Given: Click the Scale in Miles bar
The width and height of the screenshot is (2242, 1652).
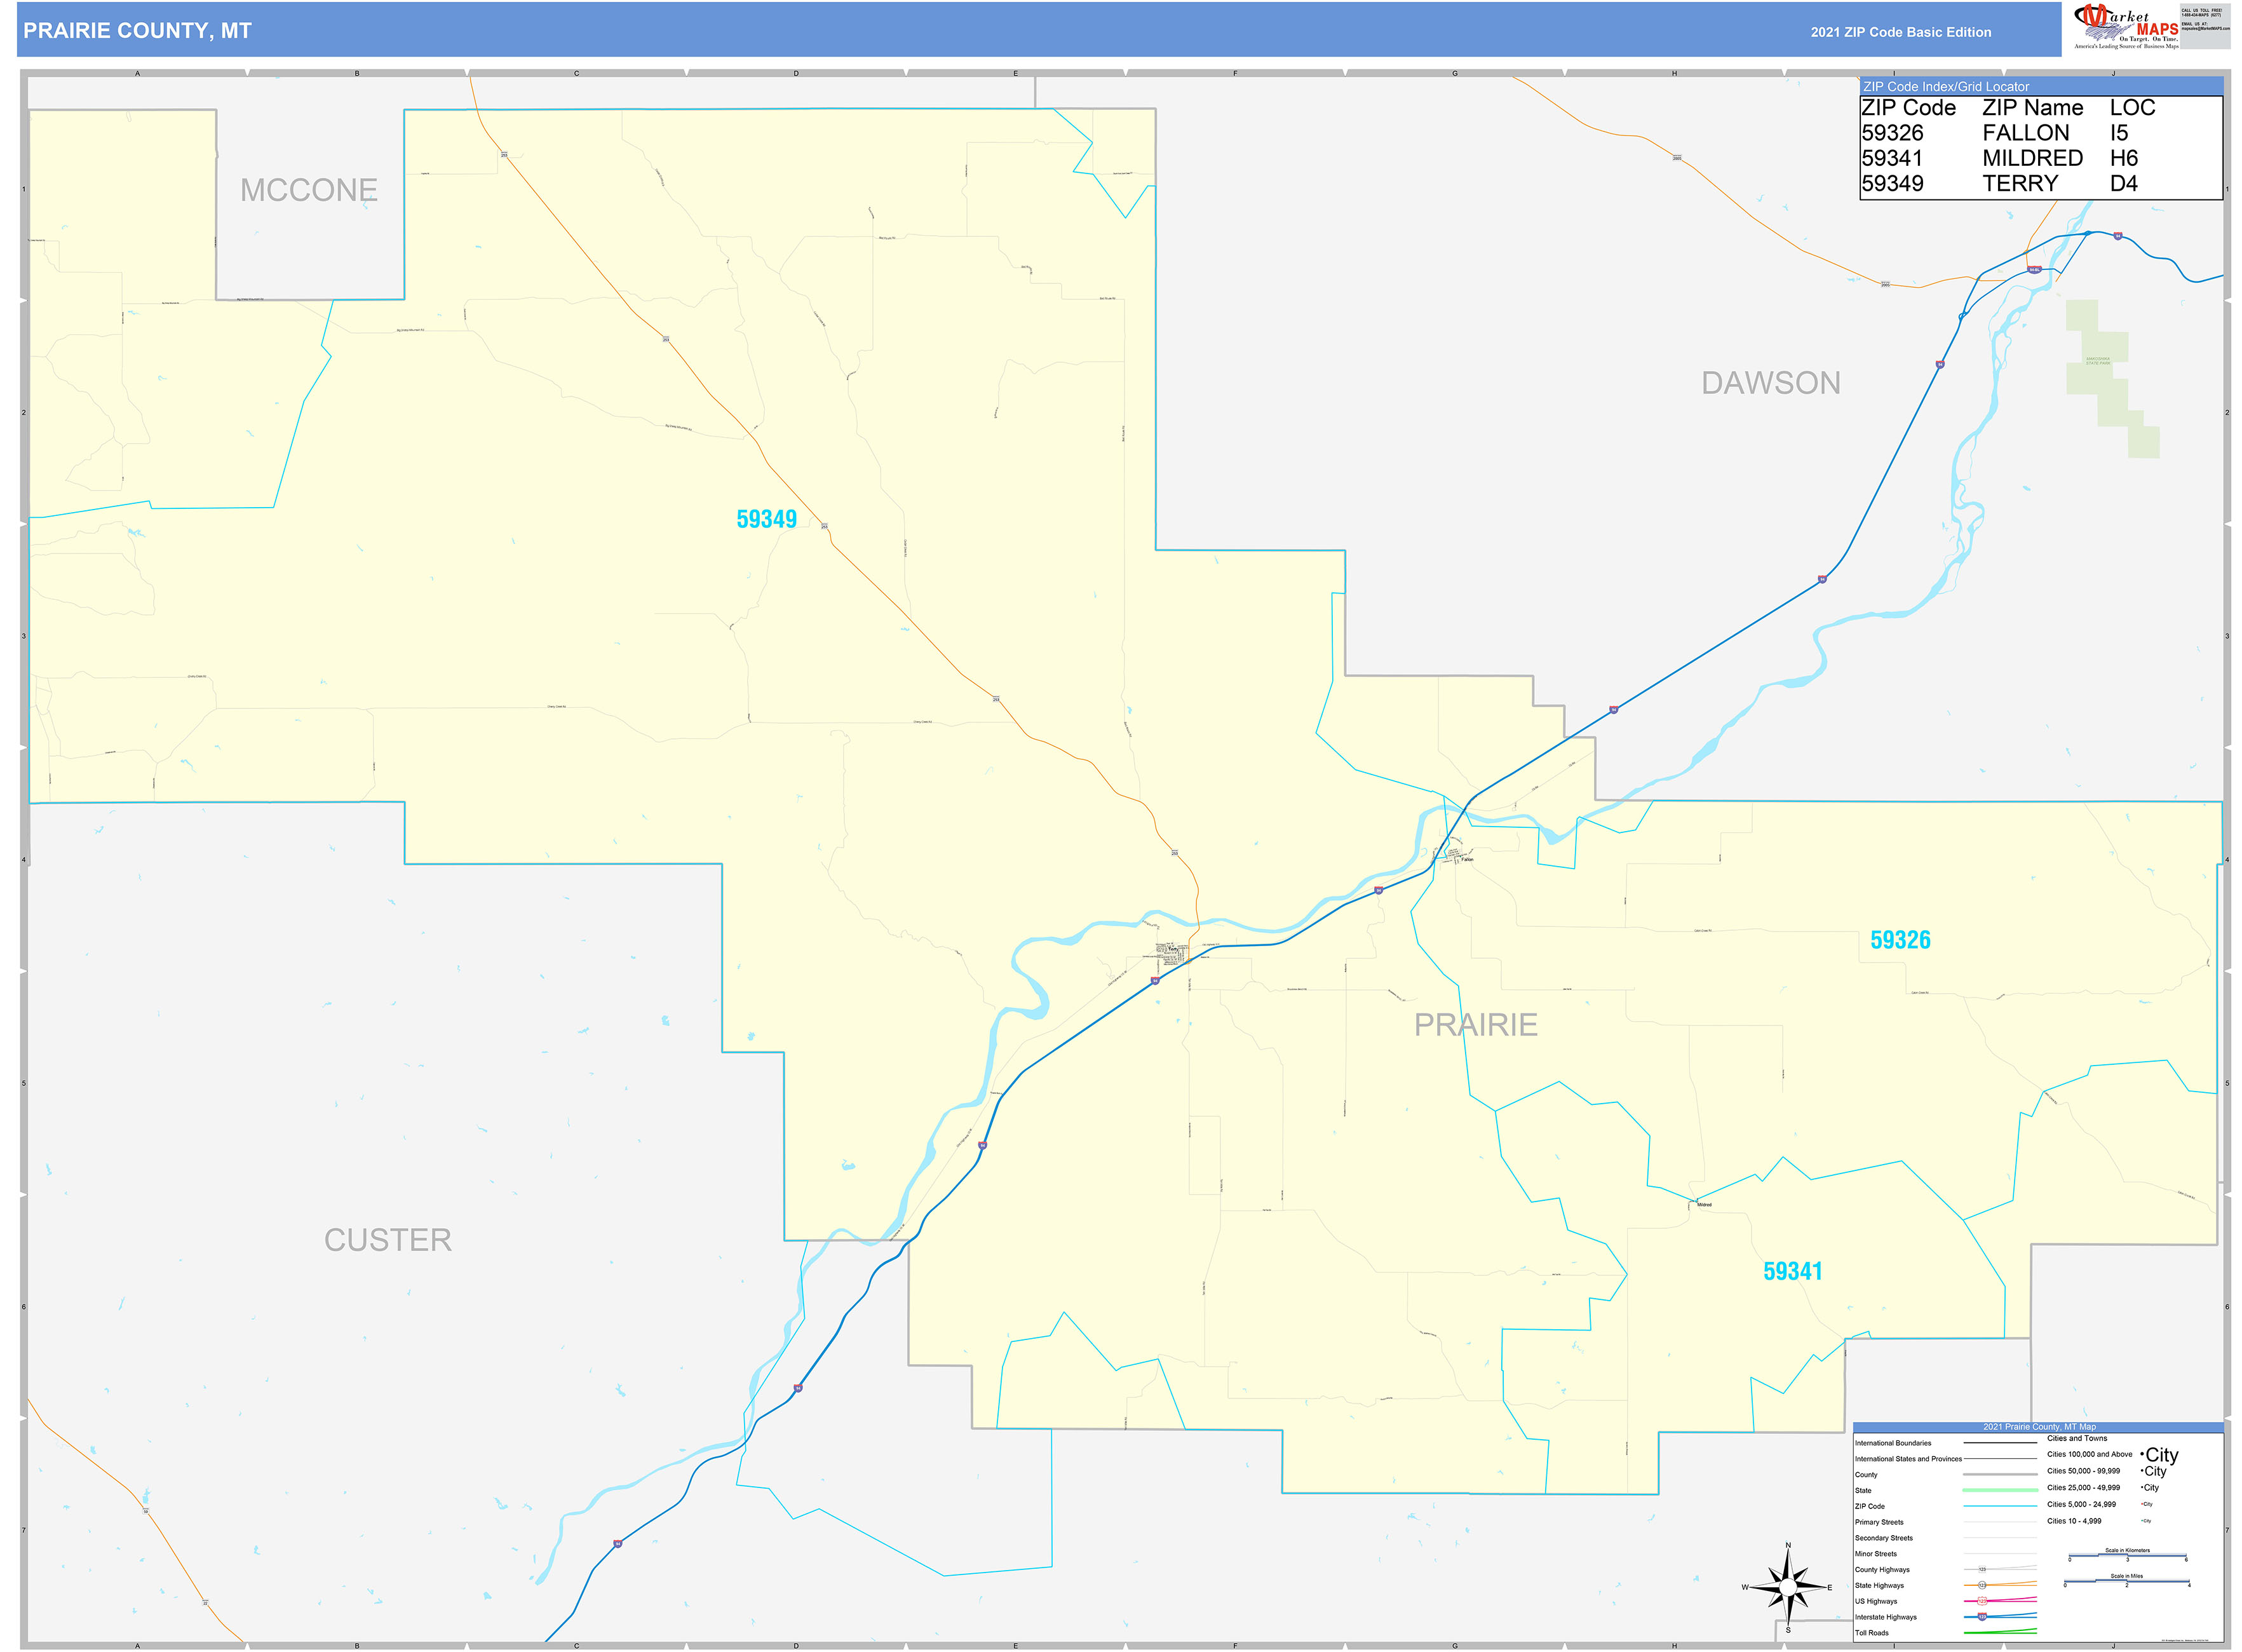Looking at the screenshot, I should click(x=2127, y=1581).
